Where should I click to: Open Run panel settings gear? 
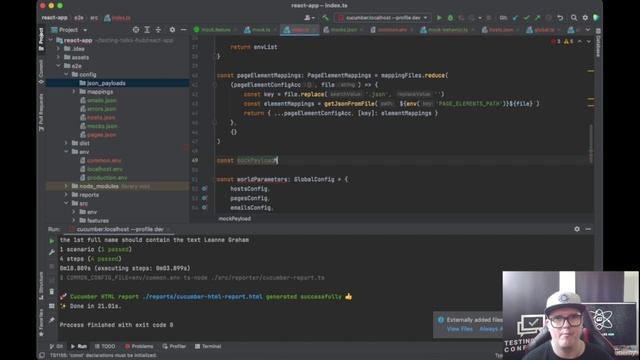pyautogui.click(x=577, y=229)
